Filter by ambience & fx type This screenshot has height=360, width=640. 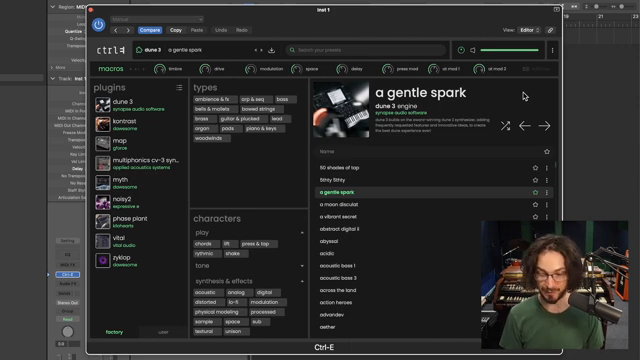pyautogui.click(x=215, y=99)
